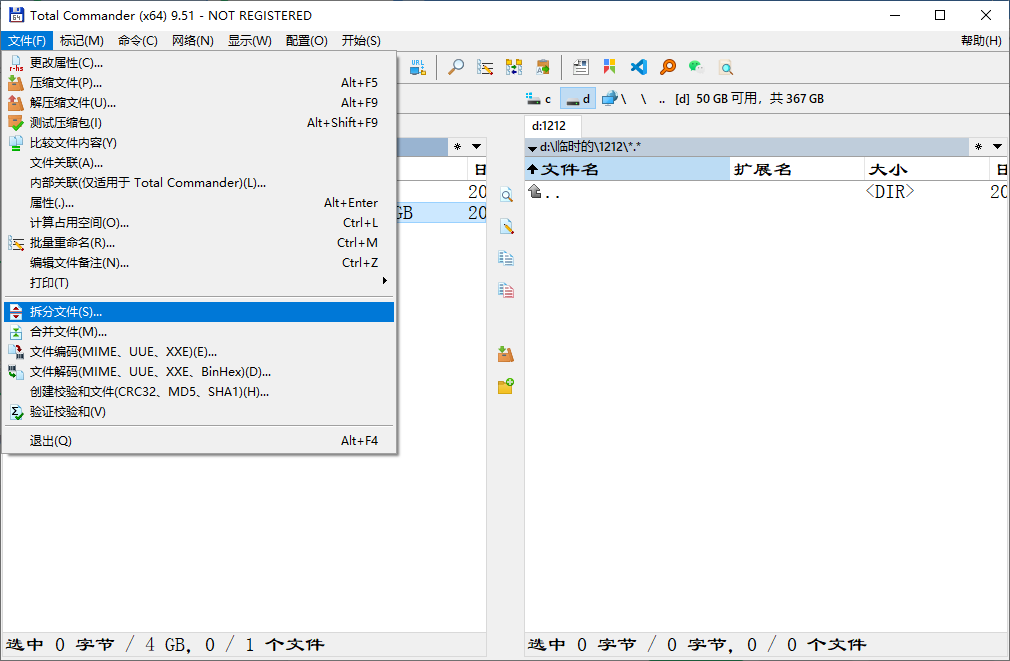Select 合并文件(M)... menu entry
Screen dimensions: 1010x661
click(x=199, y=332)
